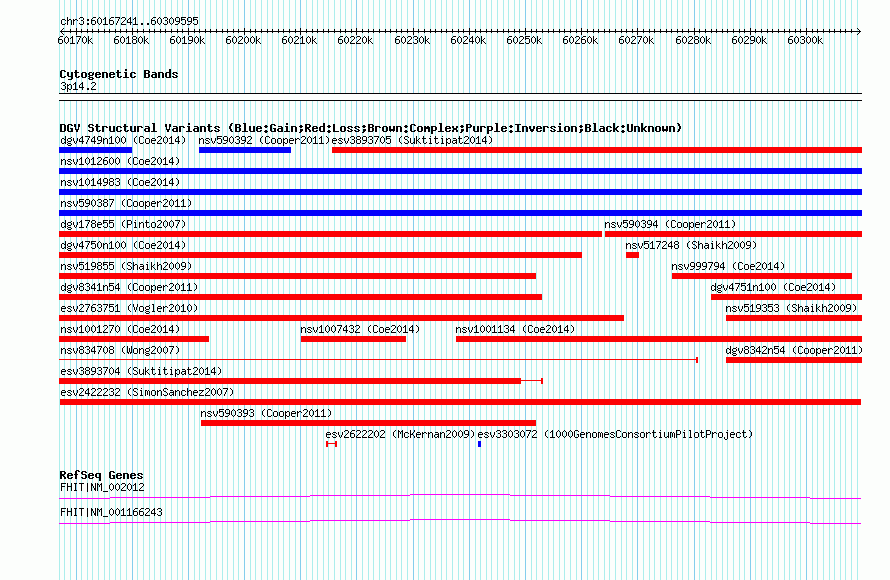Image resolution: width=890 pixels, height=580 pixels.
Task: Click esv2763751 (Vogler2010) variant label
Action: tap(129, 308)
